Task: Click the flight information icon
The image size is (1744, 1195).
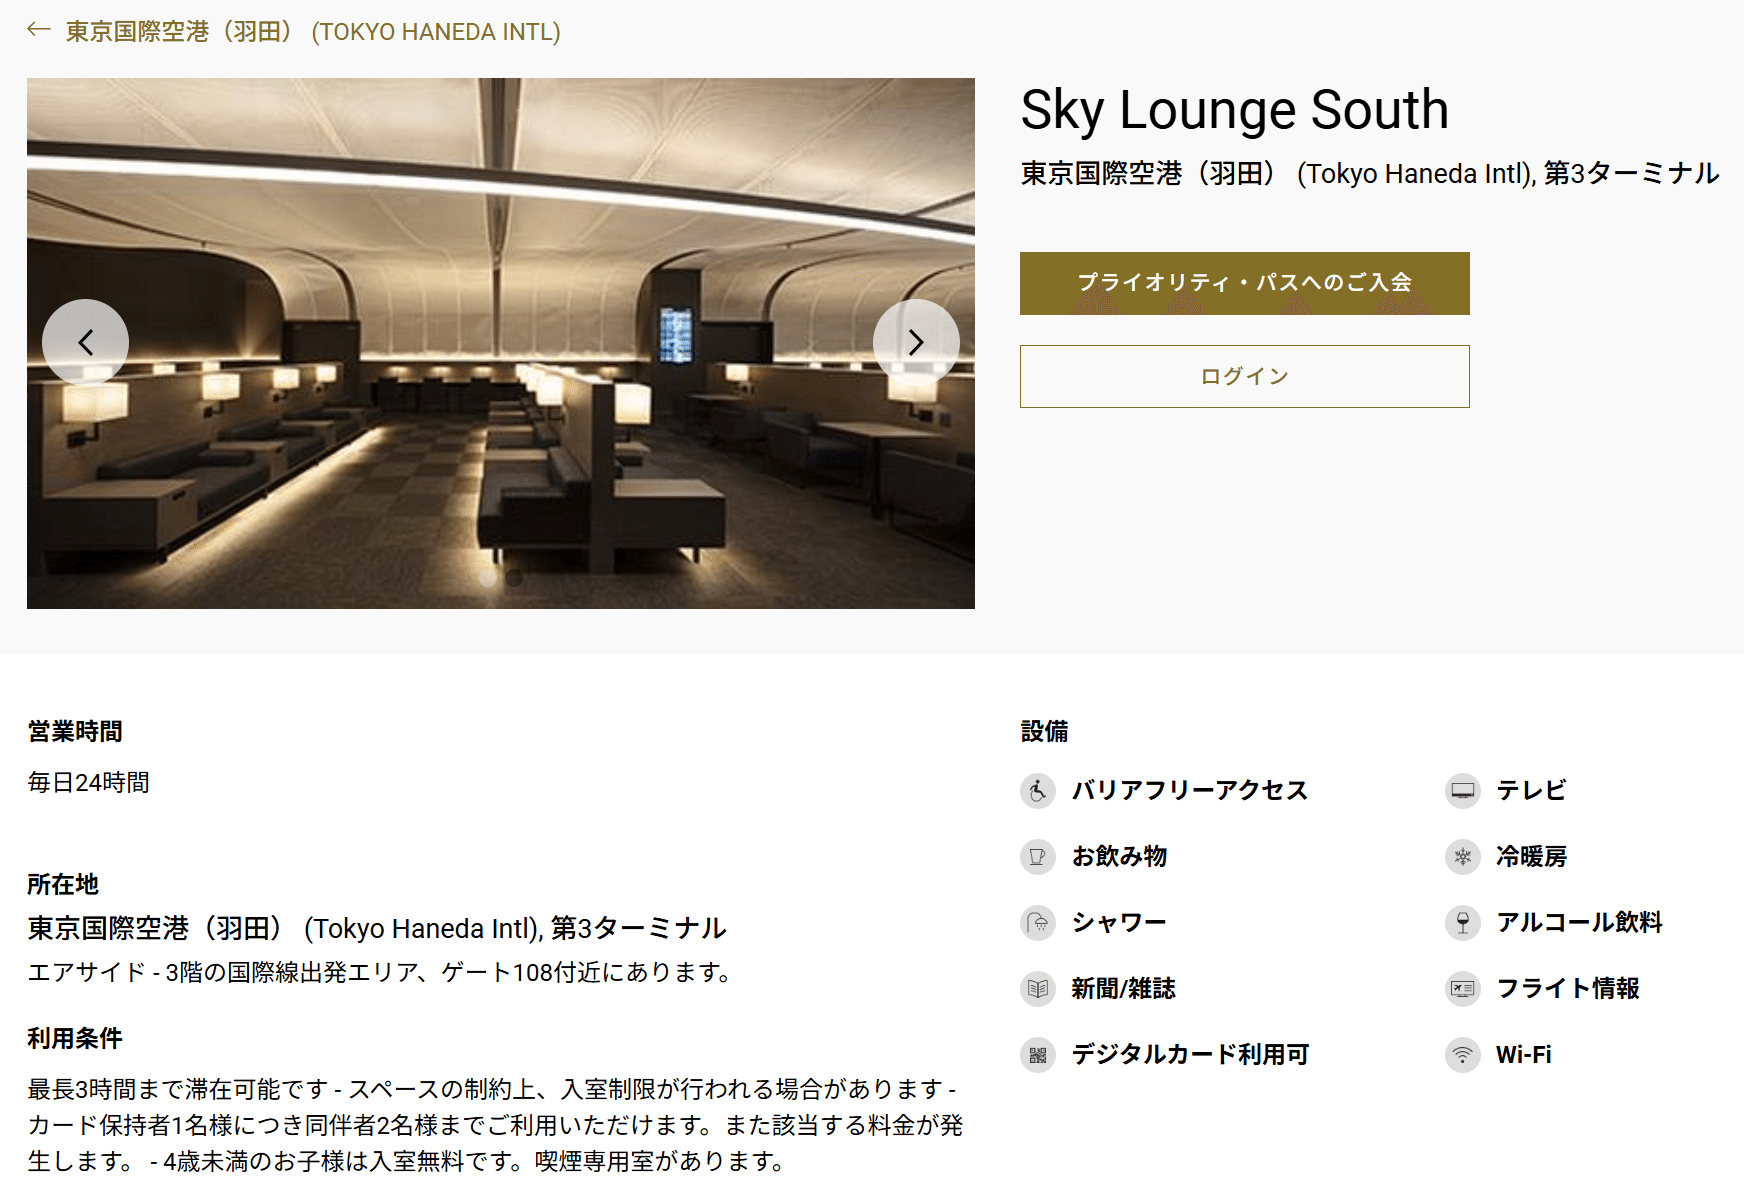Action: tap(1463, 988)
